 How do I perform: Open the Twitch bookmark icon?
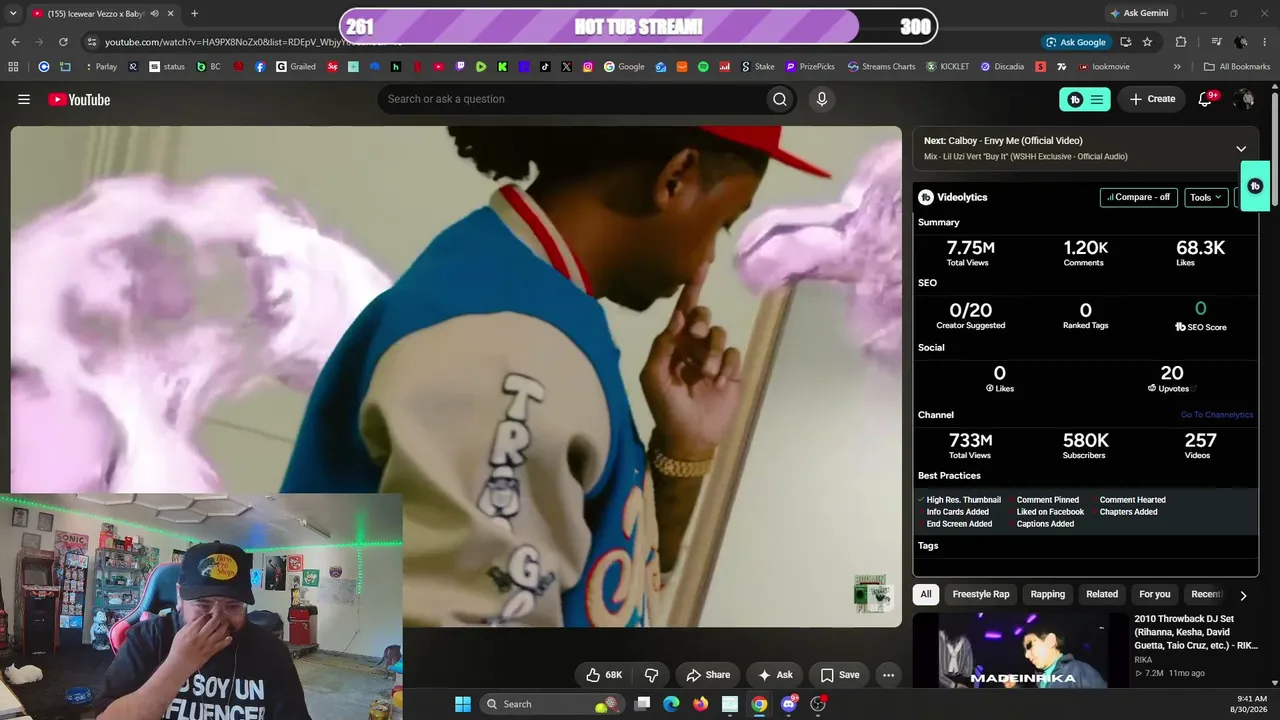pos(460,67)
